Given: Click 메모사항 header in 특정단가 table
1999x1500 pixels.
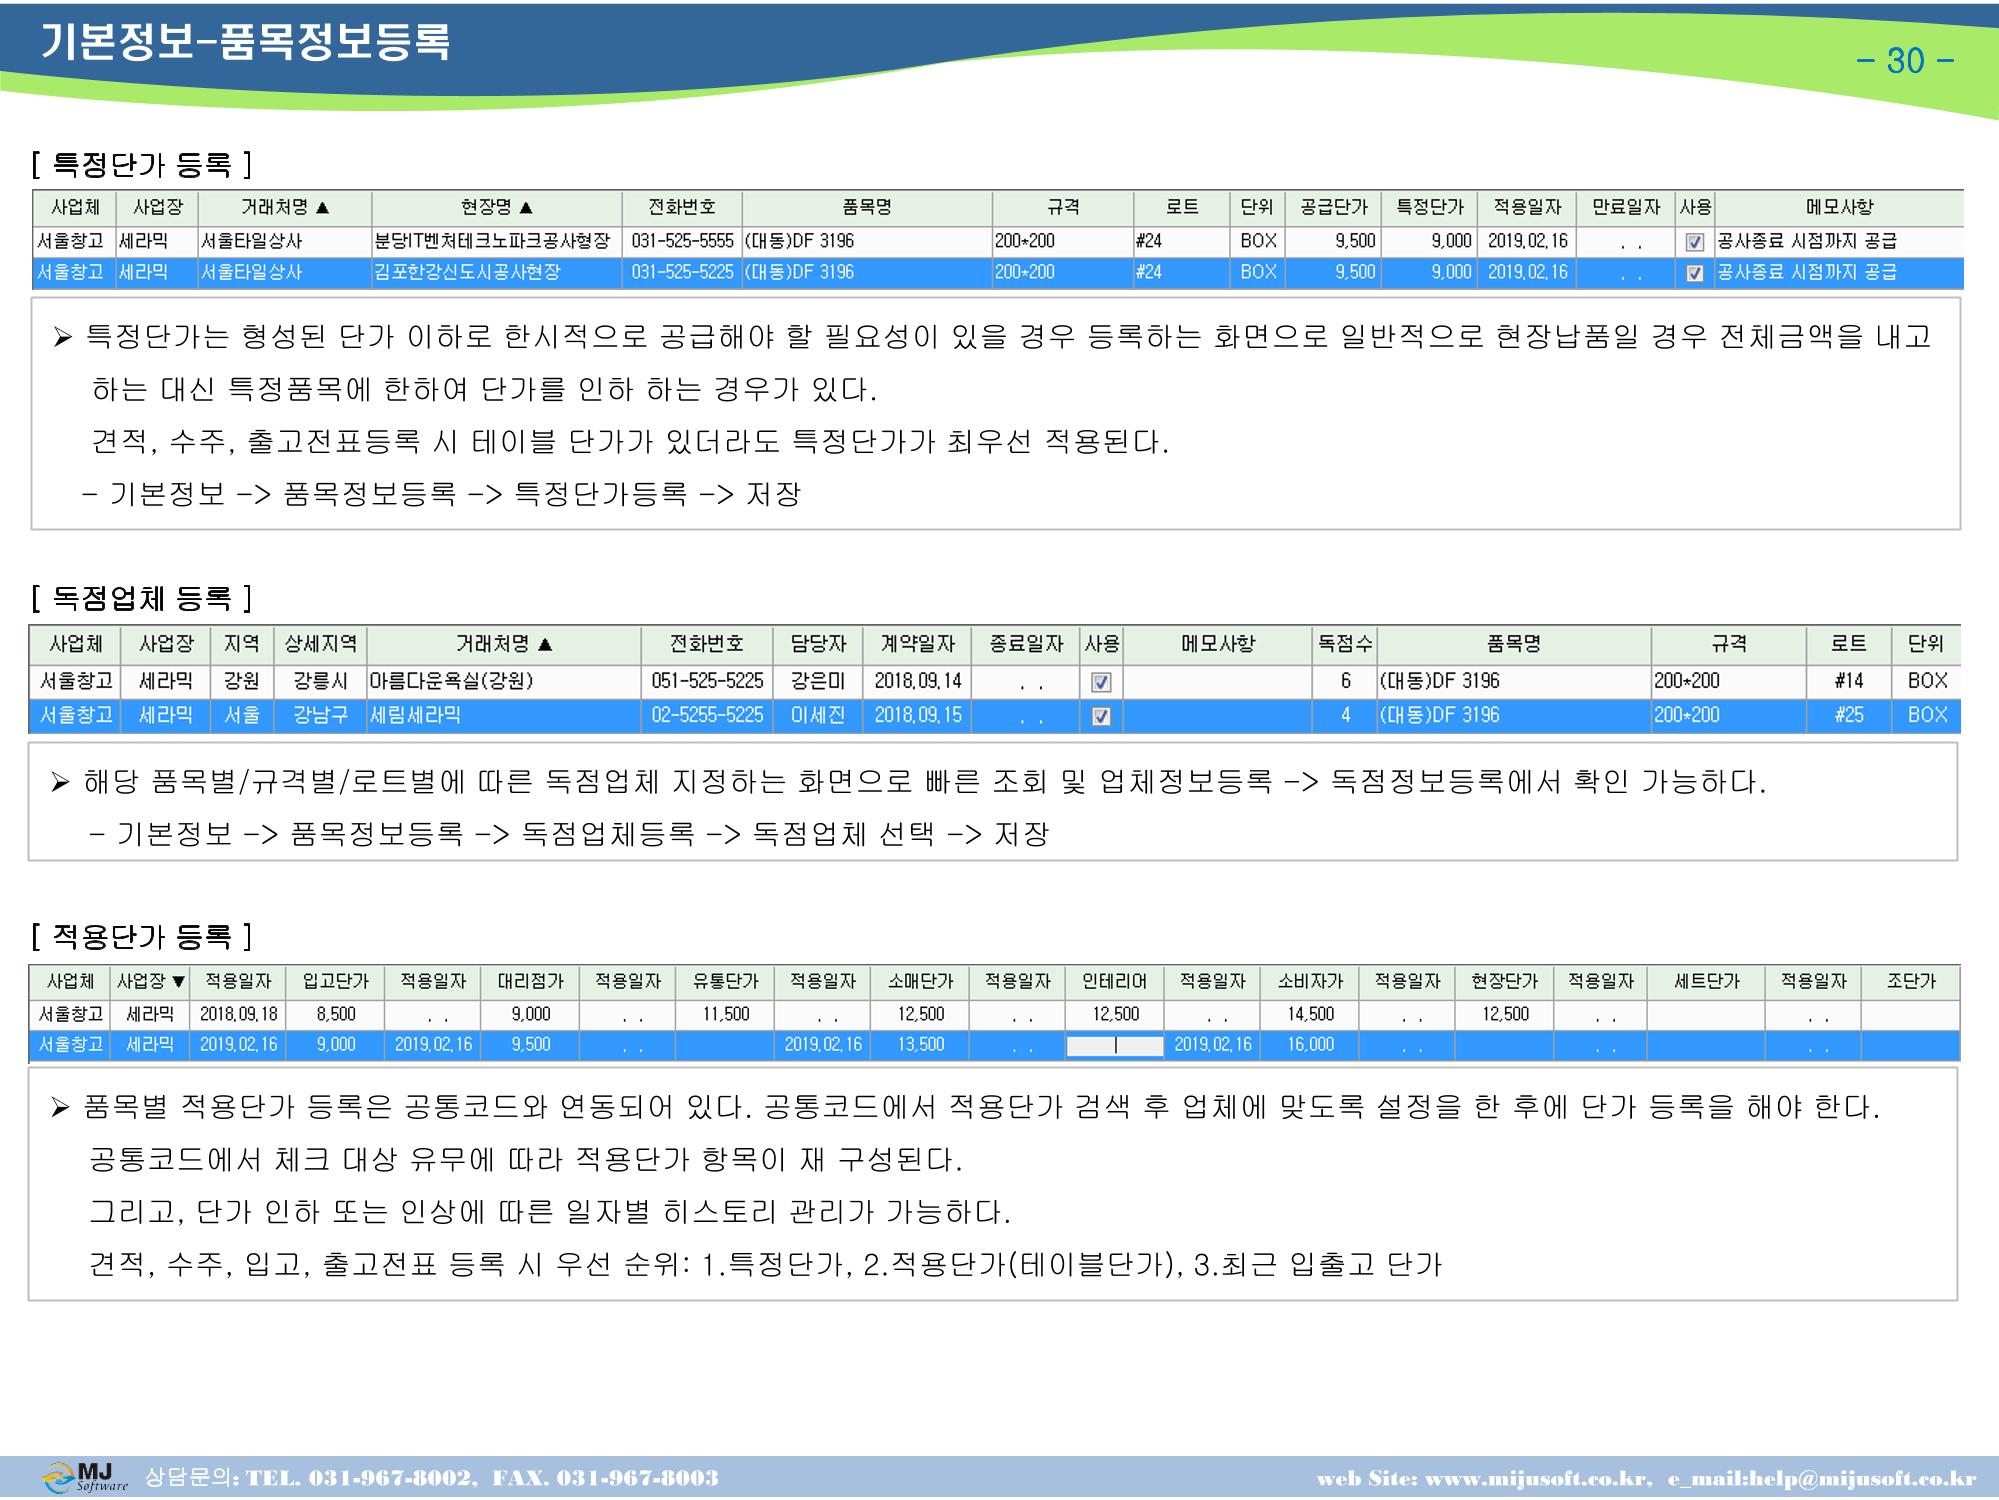Looking at the screenshot, I should point(1839,208).
